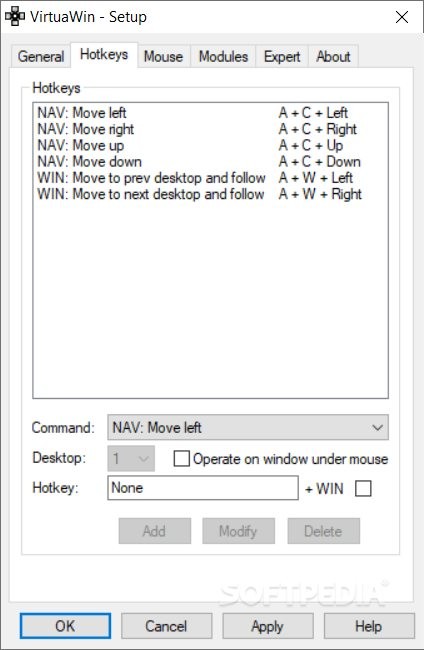The height and width of the screenshot is (650, 424).
Task: Click the Add button
Action: [x=155, y=531]
